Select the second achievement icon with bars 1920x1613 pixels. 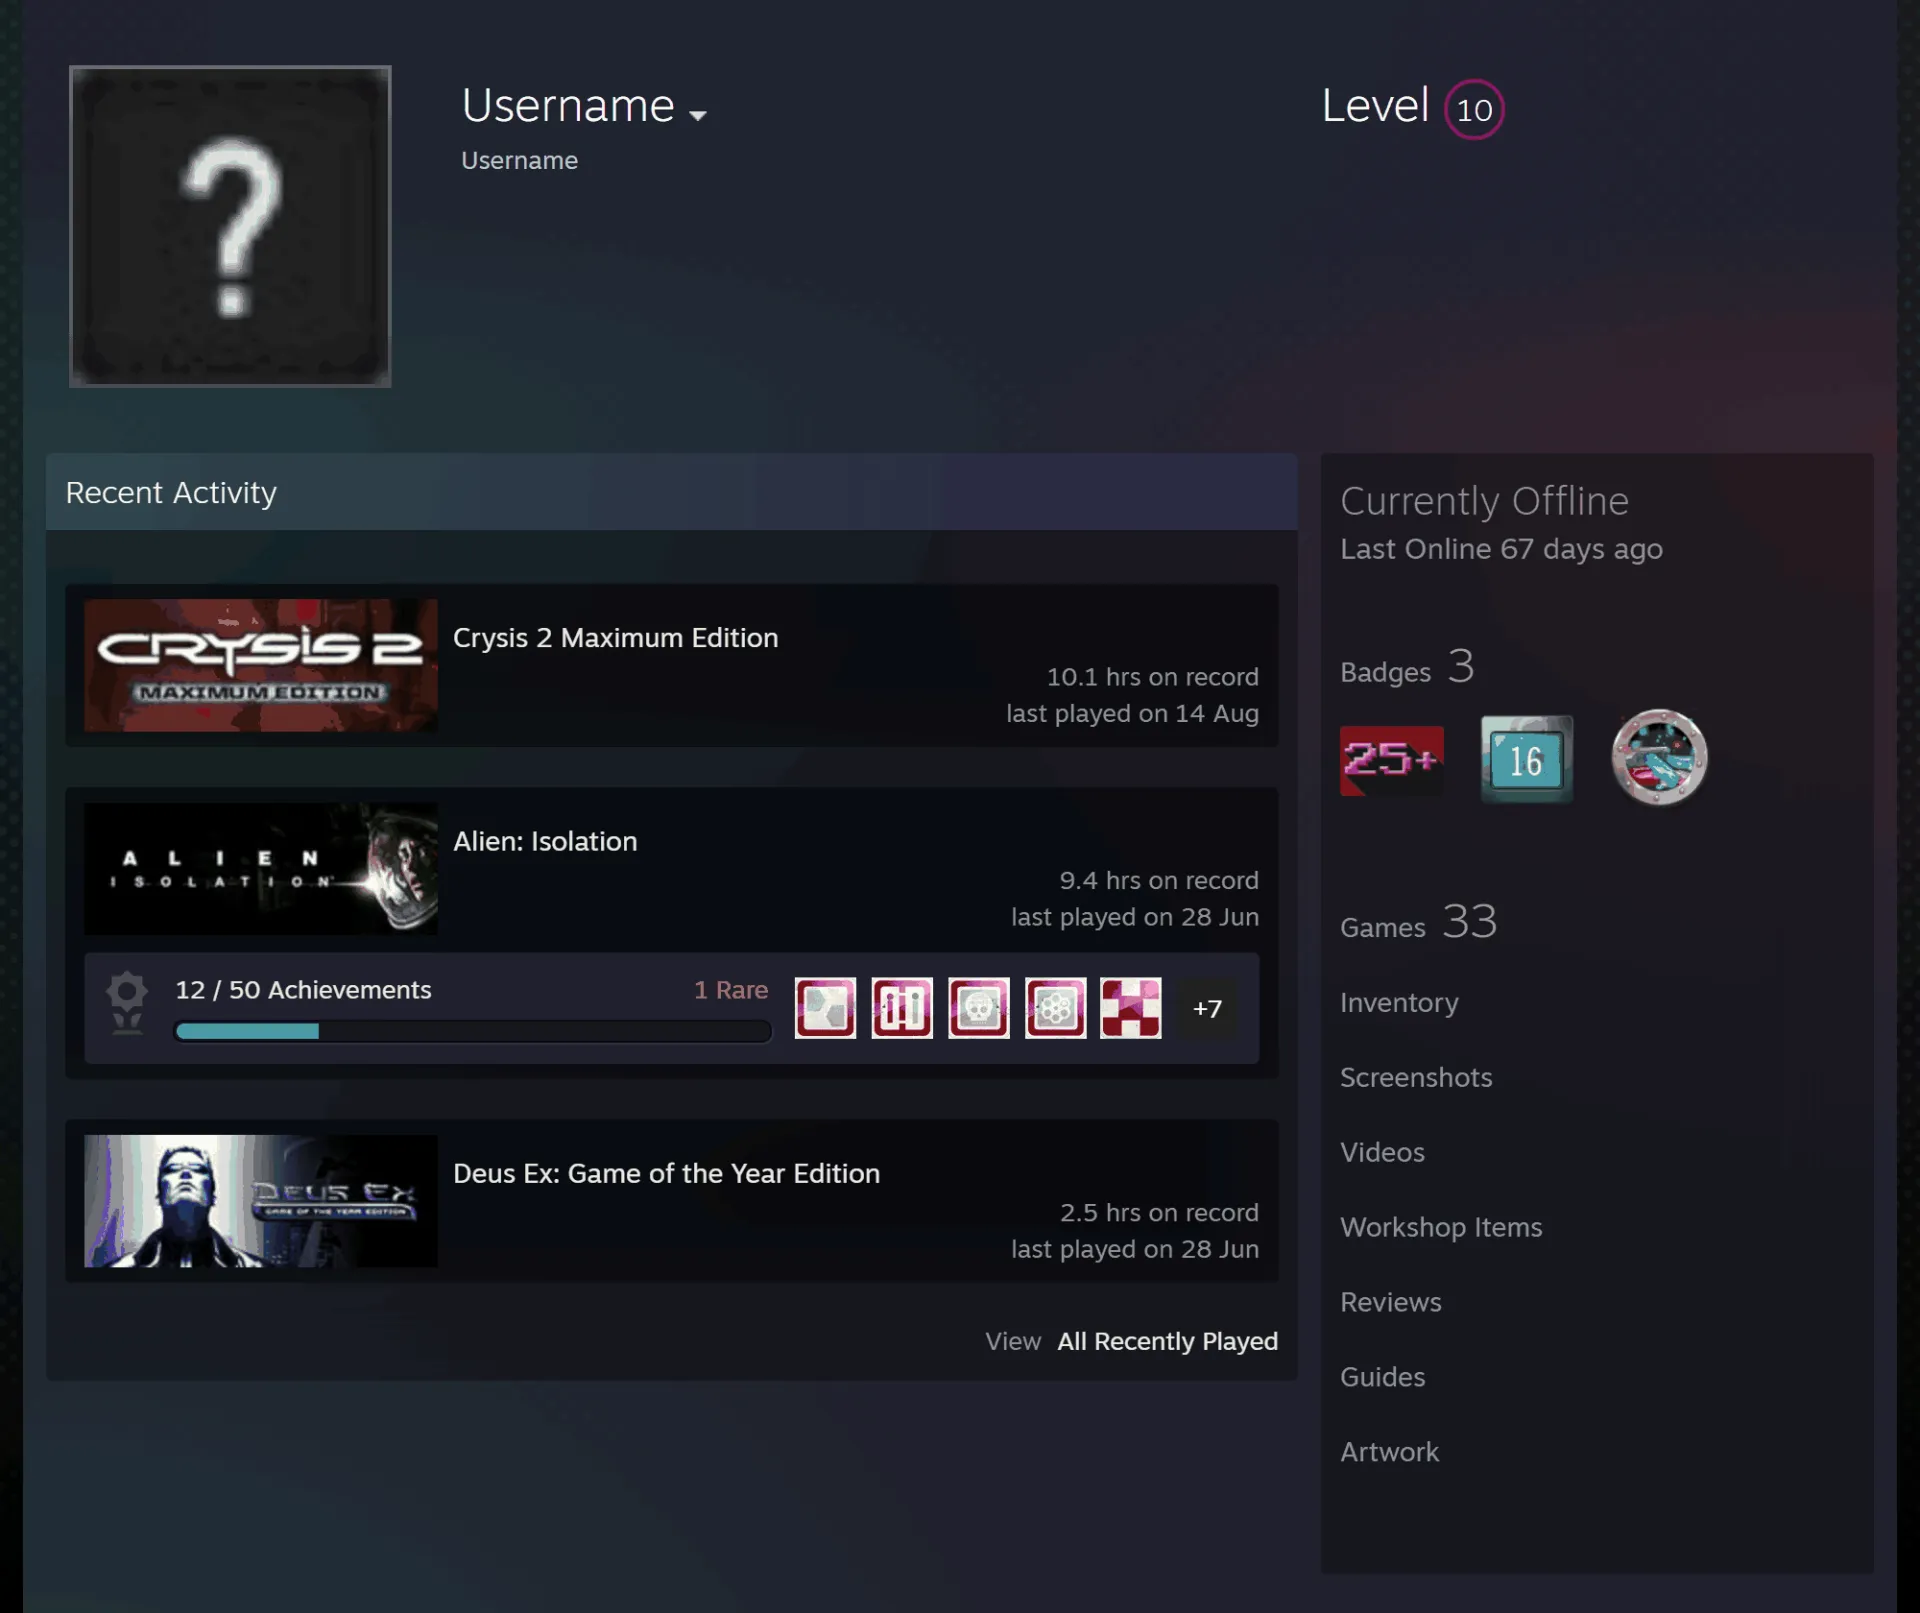(902, 1008)
